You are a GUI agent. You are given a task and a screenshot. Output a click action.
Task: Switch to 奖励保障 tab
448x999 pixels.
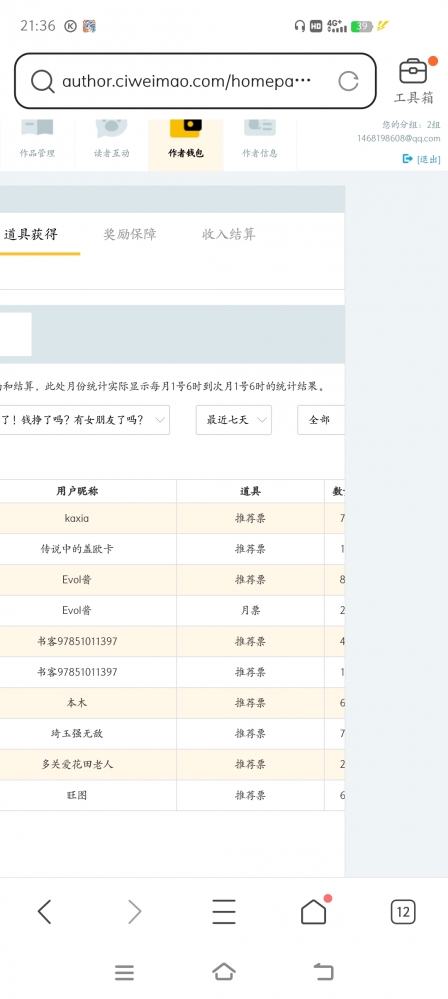(x=130, y=234)
